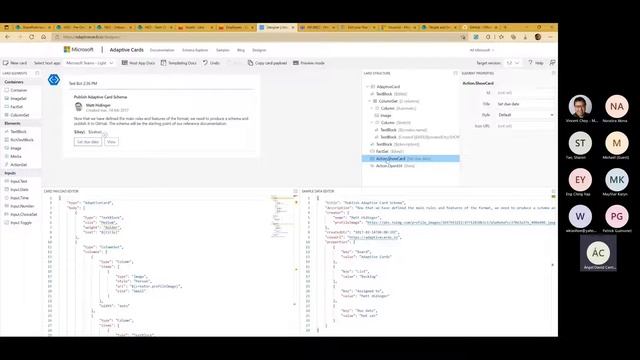Viewport: 640px width, 360px height.
Task: Select RichTextBlock element in palette
Action: point(22,140)
